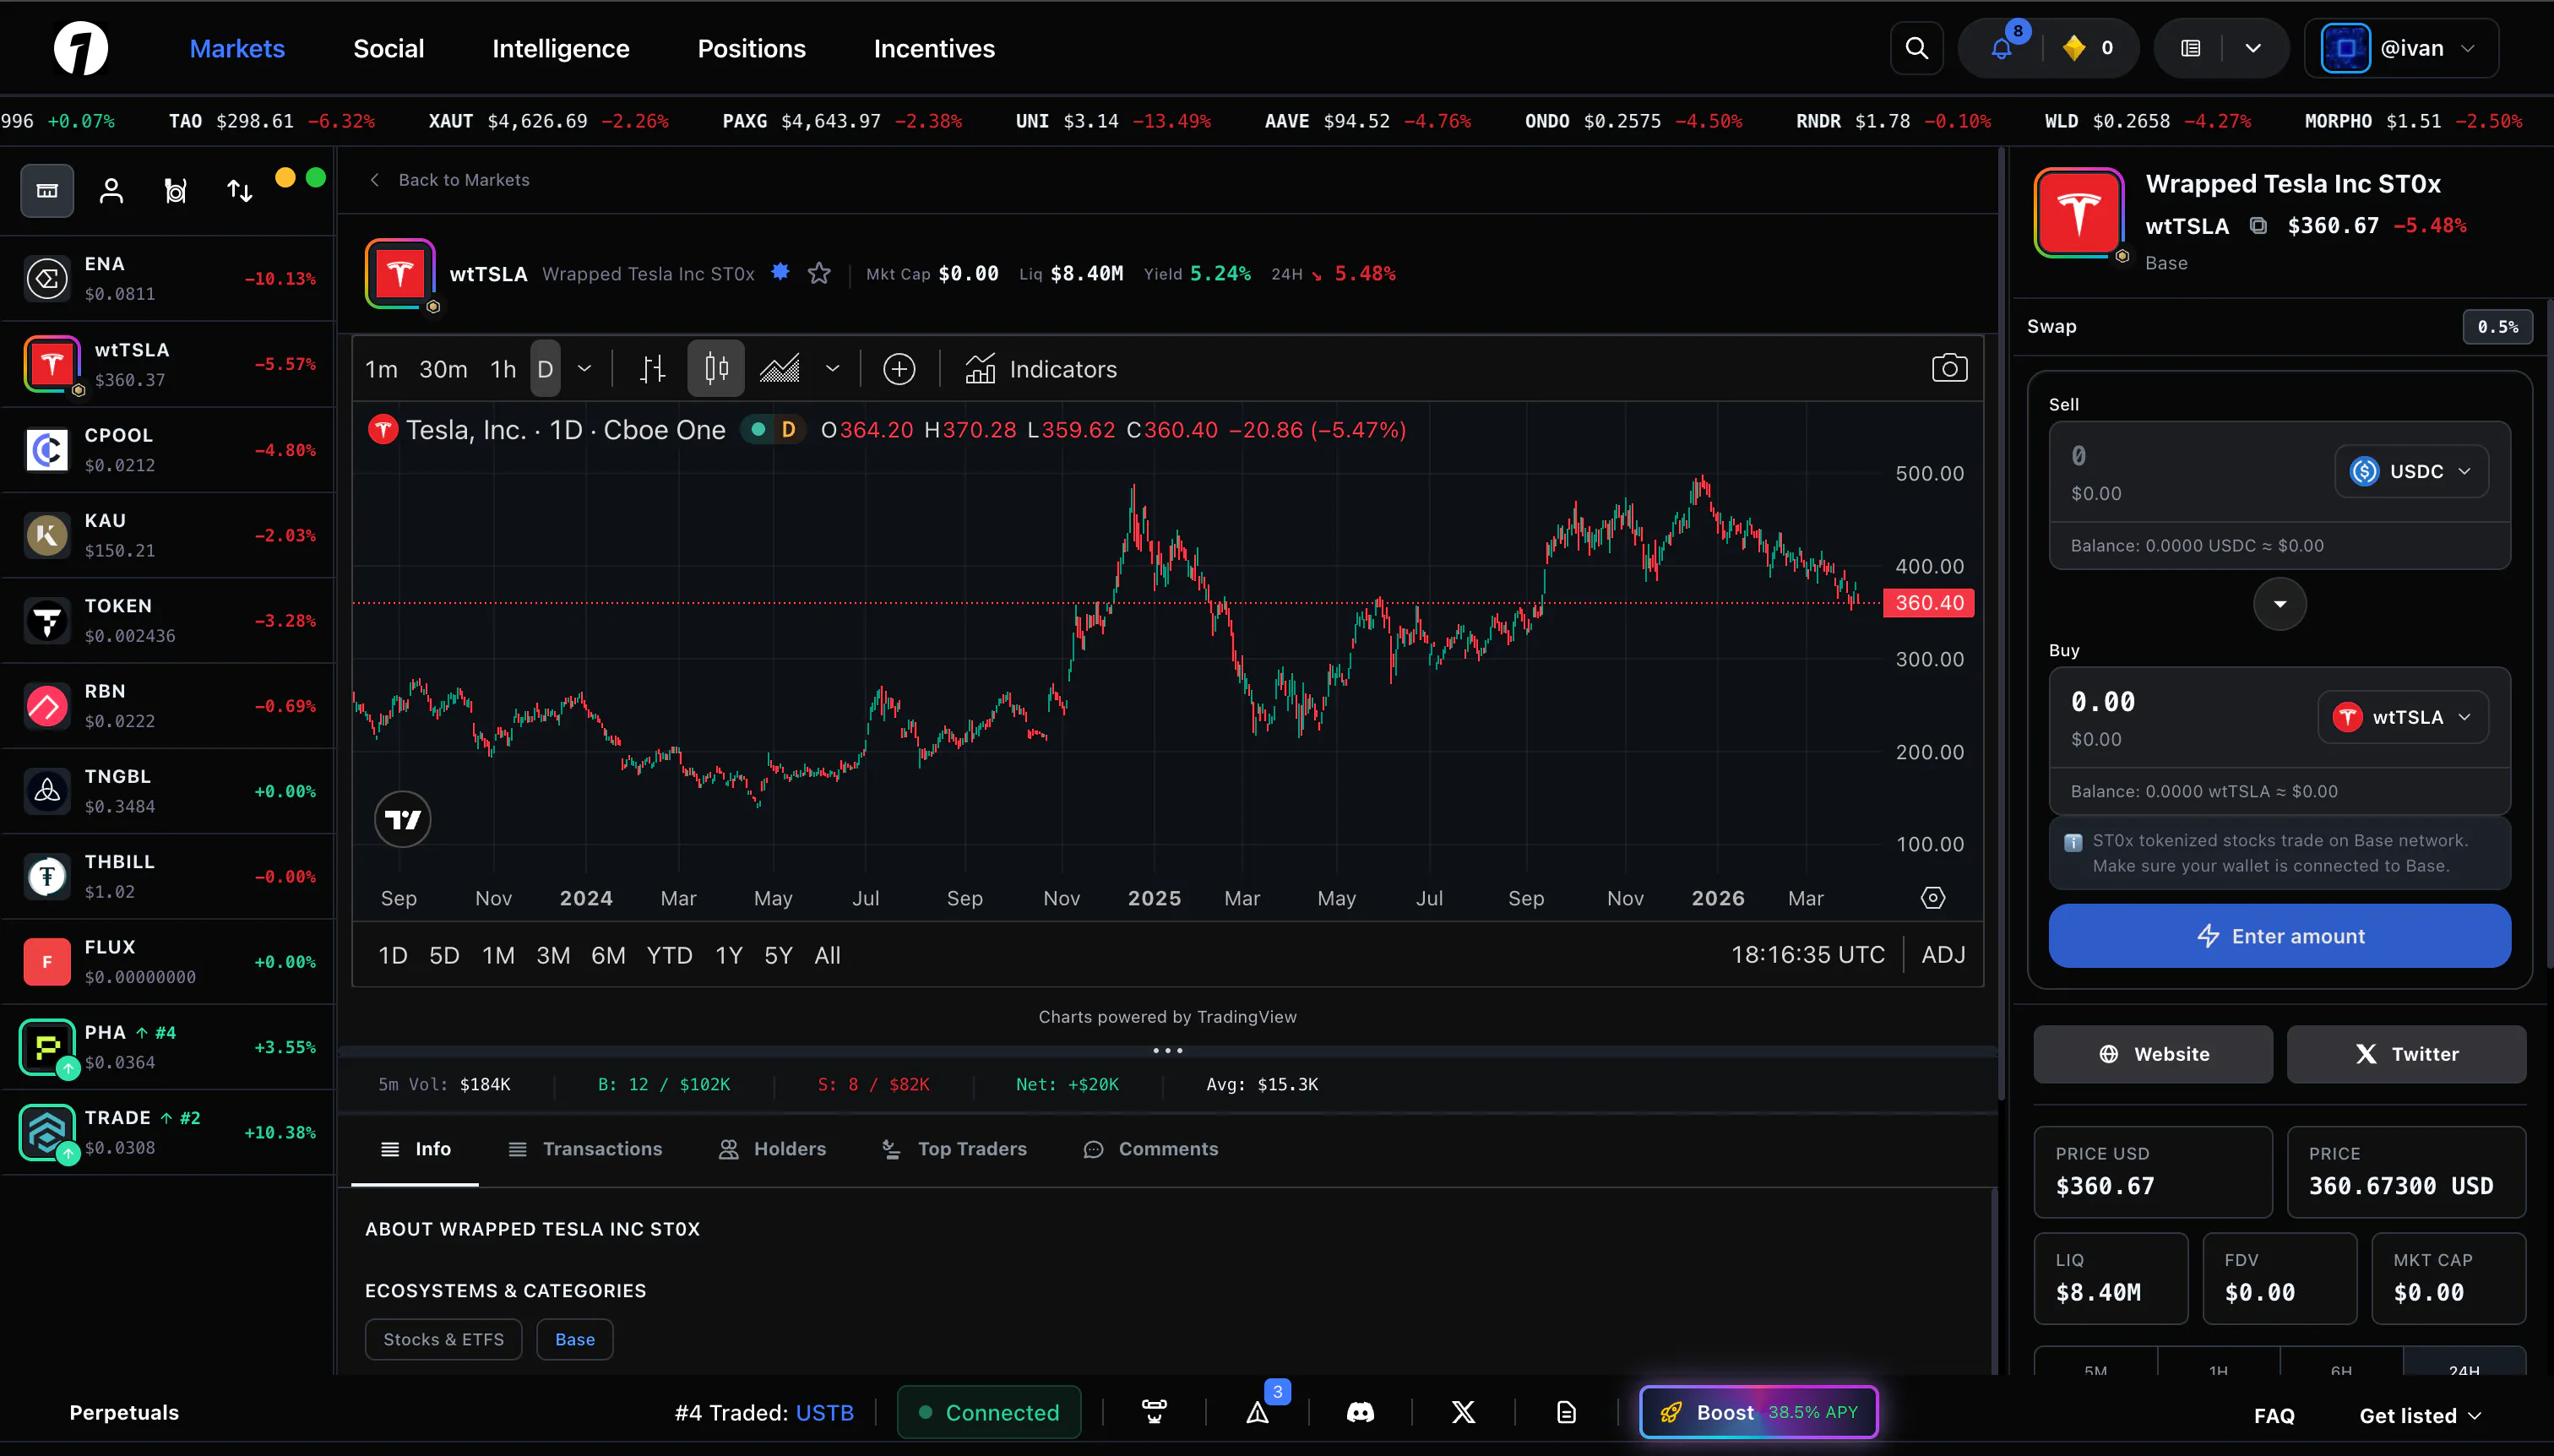Click the timezone 18:16:35 UTC control

tap(1808, 955)
